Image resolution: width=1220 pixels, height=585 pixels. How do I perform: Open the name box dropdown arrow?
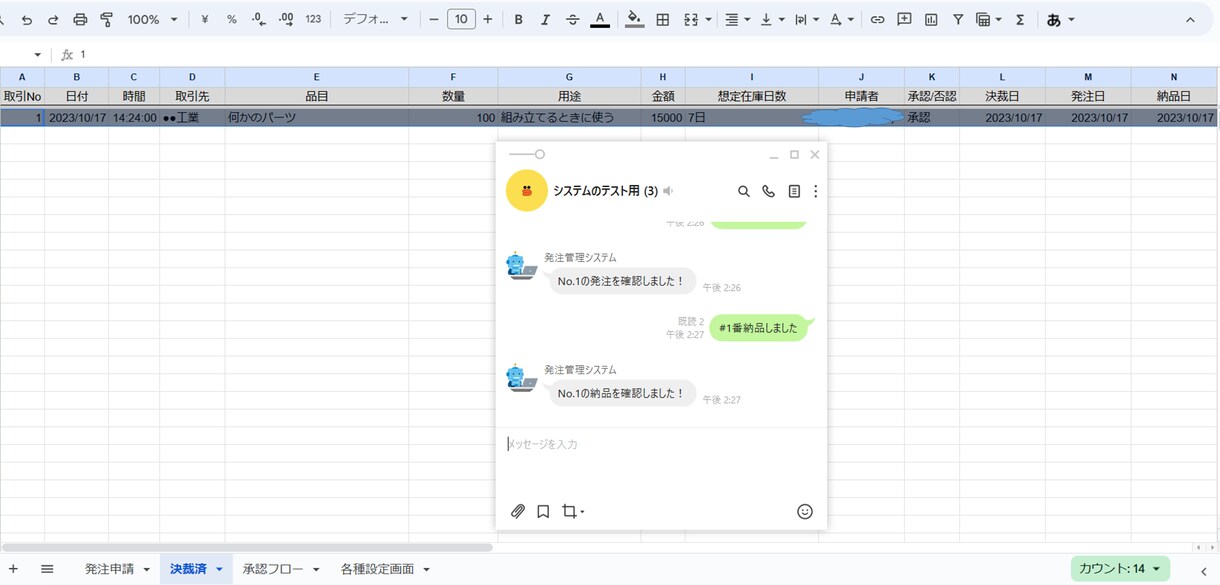coord(38,55)
